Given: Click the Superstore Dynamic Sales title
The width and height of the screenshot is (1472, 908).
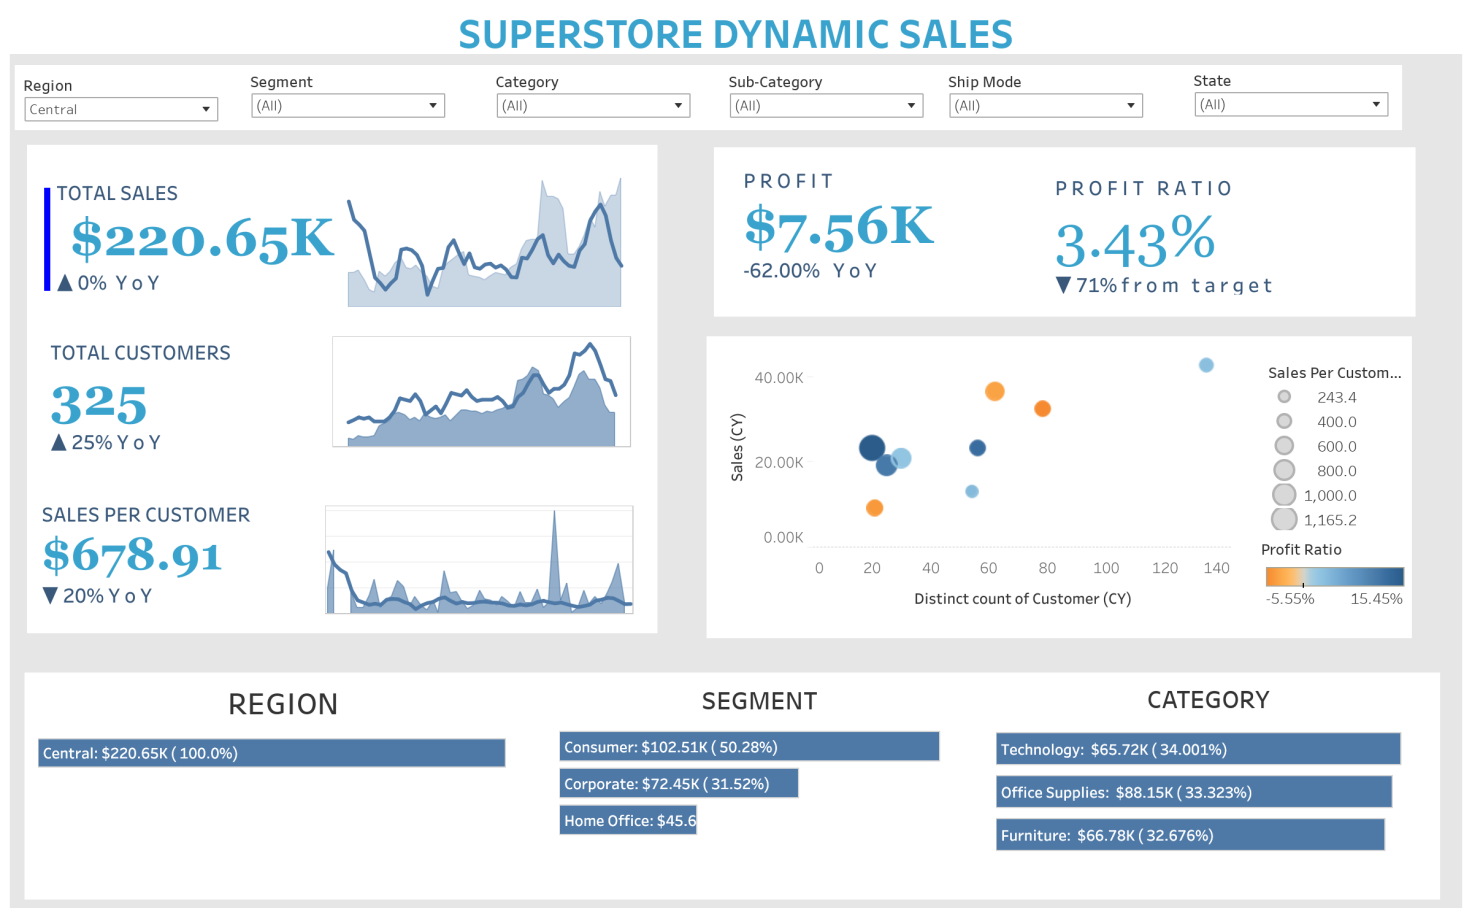Looking at the screenshot, I should (735, 34).
